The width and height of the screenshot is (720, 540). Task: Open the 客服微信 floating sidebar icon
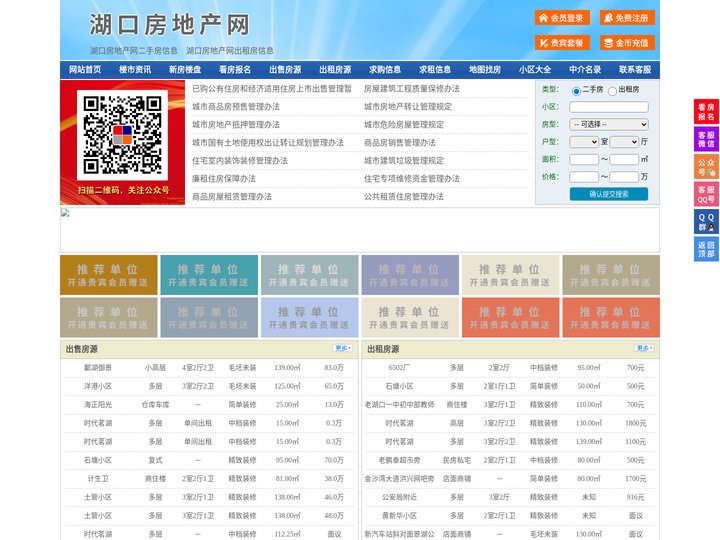click(706, 139)
